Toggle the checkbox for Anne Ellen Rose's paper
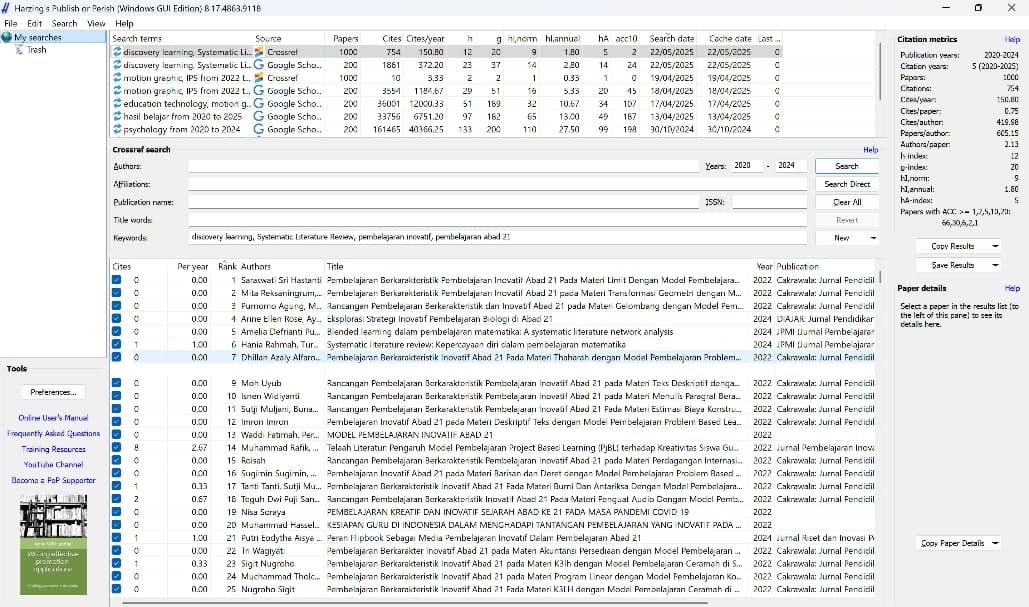This screenshot has height=607, width=1029. tap(117, 318)
